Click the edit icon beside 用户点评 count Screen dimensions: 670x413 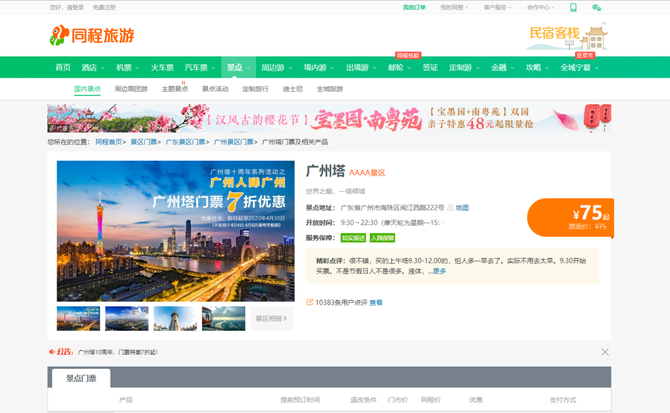point(309,302)
